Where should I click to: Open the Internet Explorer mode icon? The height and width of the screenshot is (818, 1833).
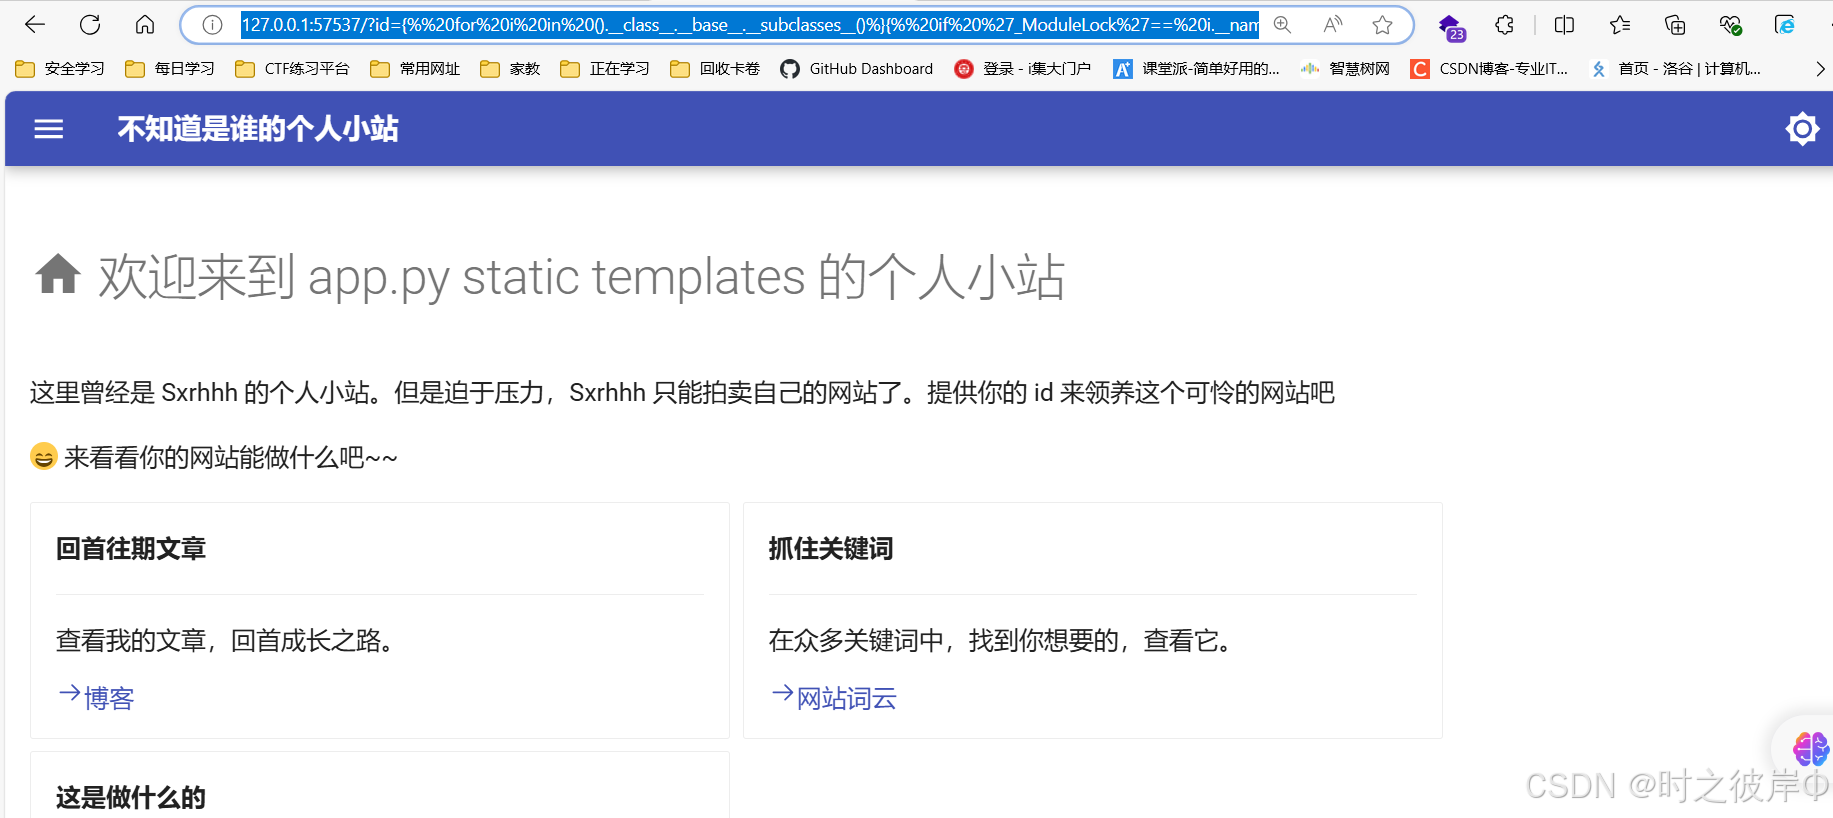(1785, 25)
